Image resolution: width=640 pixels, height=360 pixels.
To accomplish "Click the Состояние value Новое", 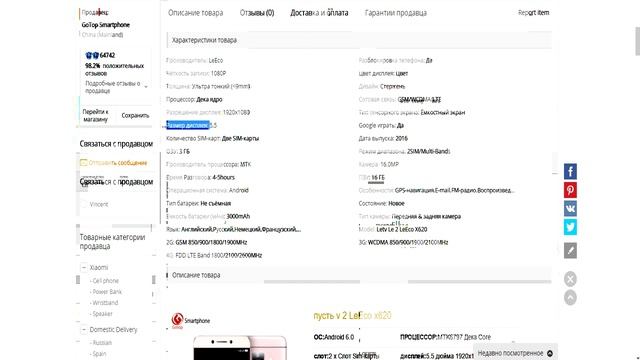I will click(x=396, y=203).
